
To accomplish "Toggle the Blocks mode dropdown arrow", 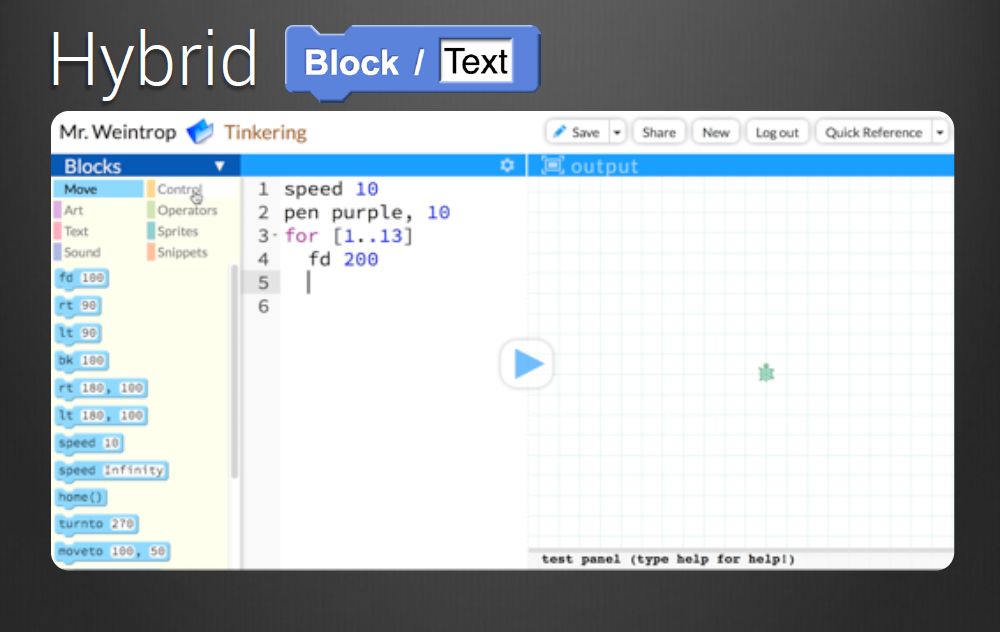I will click(219, 166).
